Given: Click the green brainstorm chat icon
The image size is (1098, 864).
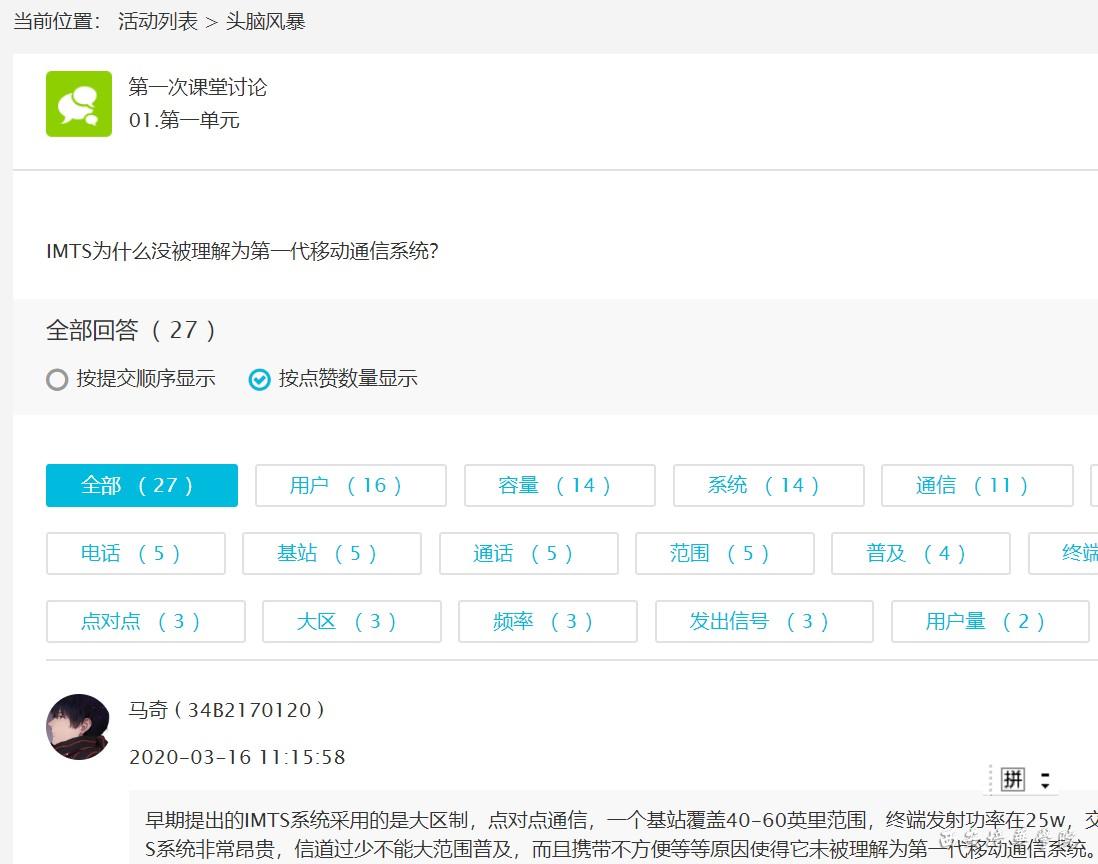Looking at the screenshot, I should coord(79,104).
